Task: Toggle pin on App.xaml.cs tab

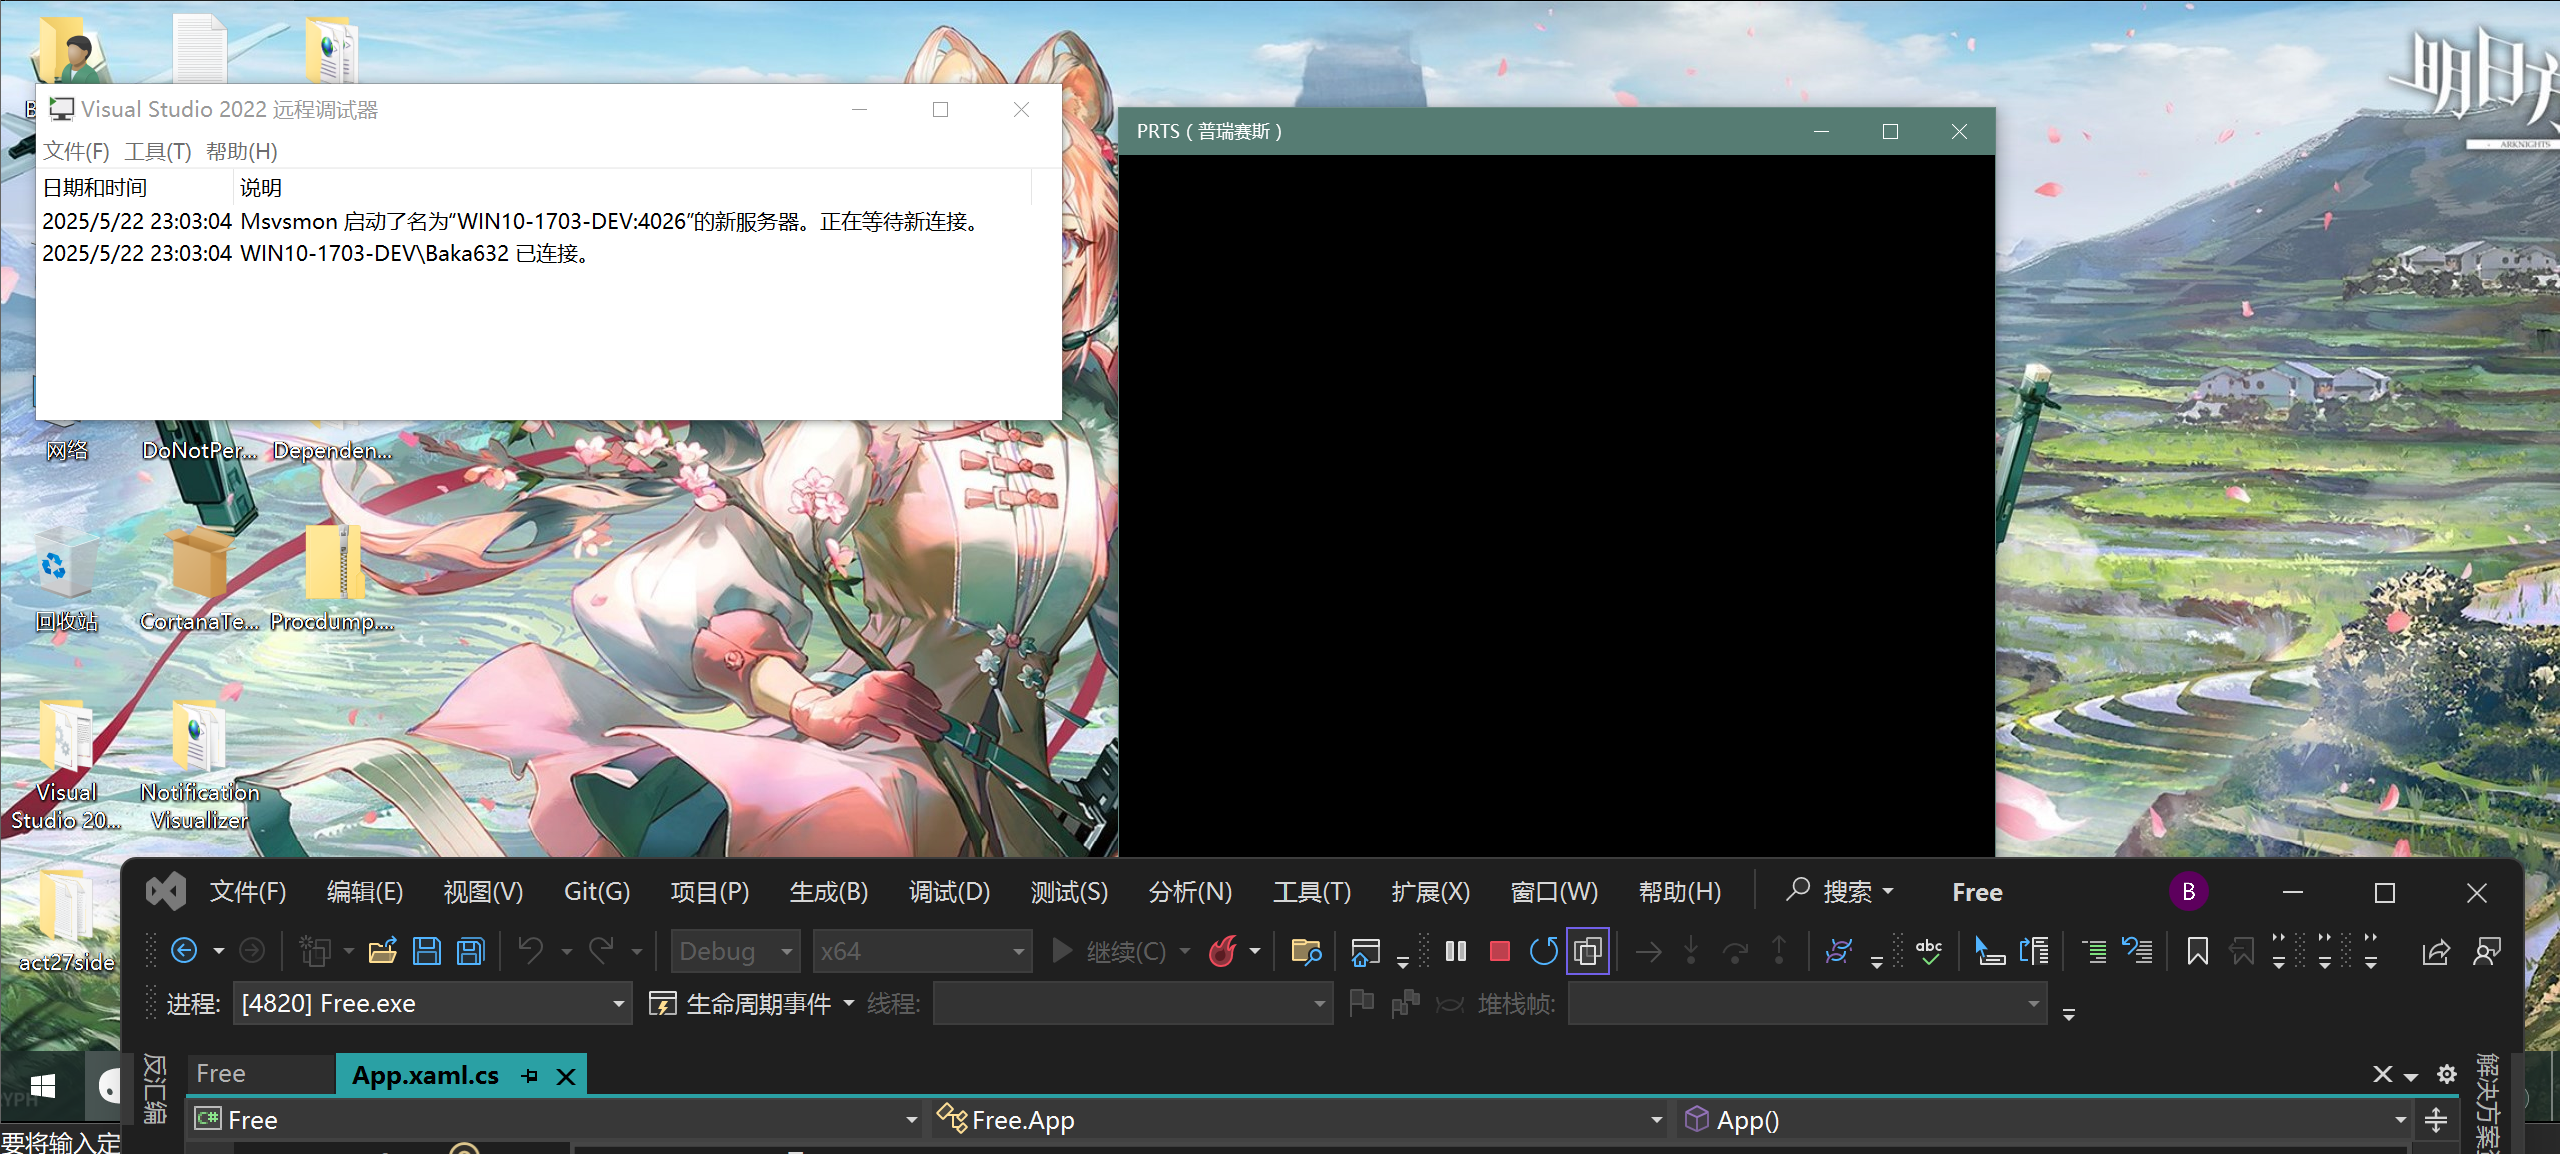Action: (x=530, y=1076)
